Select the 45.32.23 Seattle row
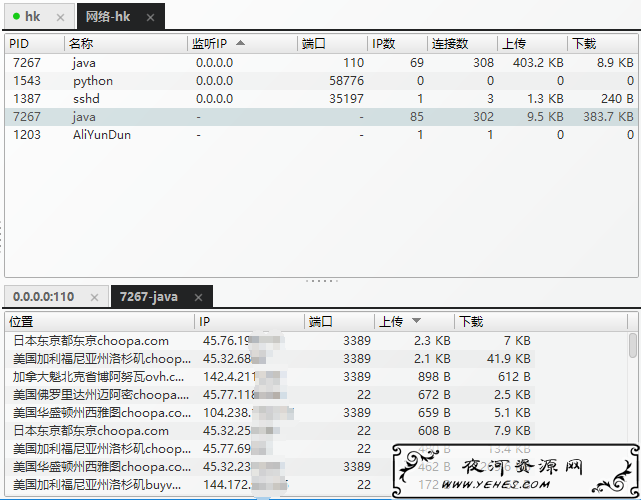 270,466
